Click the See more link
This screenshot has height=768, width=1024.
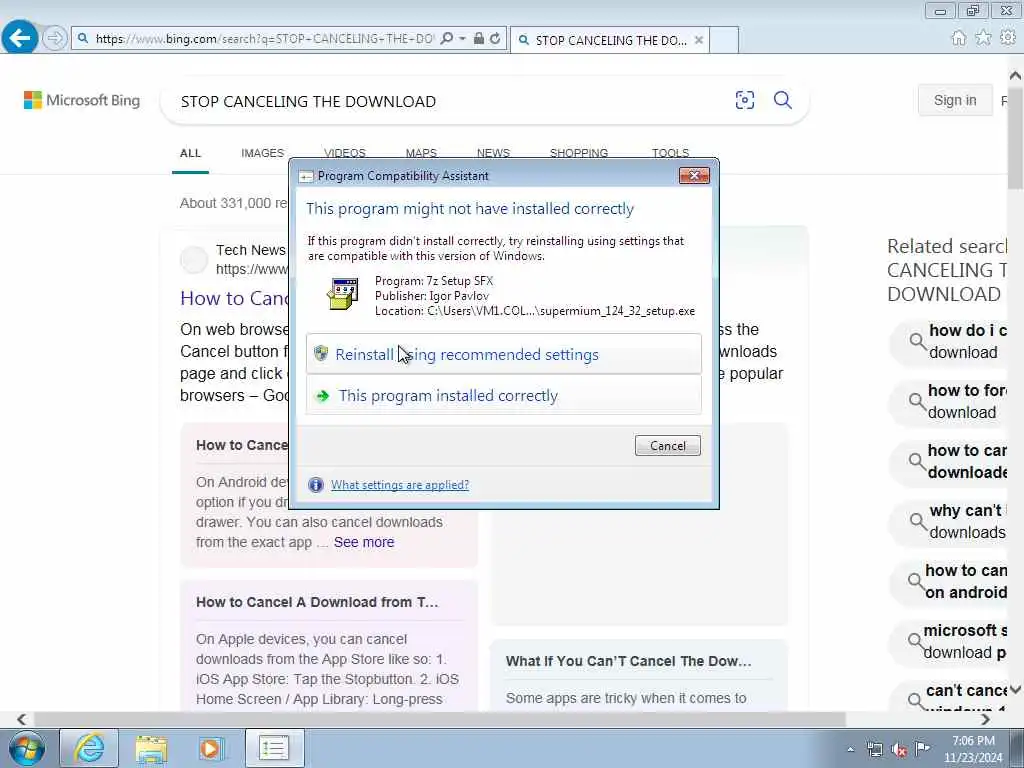tap(364, 542)
